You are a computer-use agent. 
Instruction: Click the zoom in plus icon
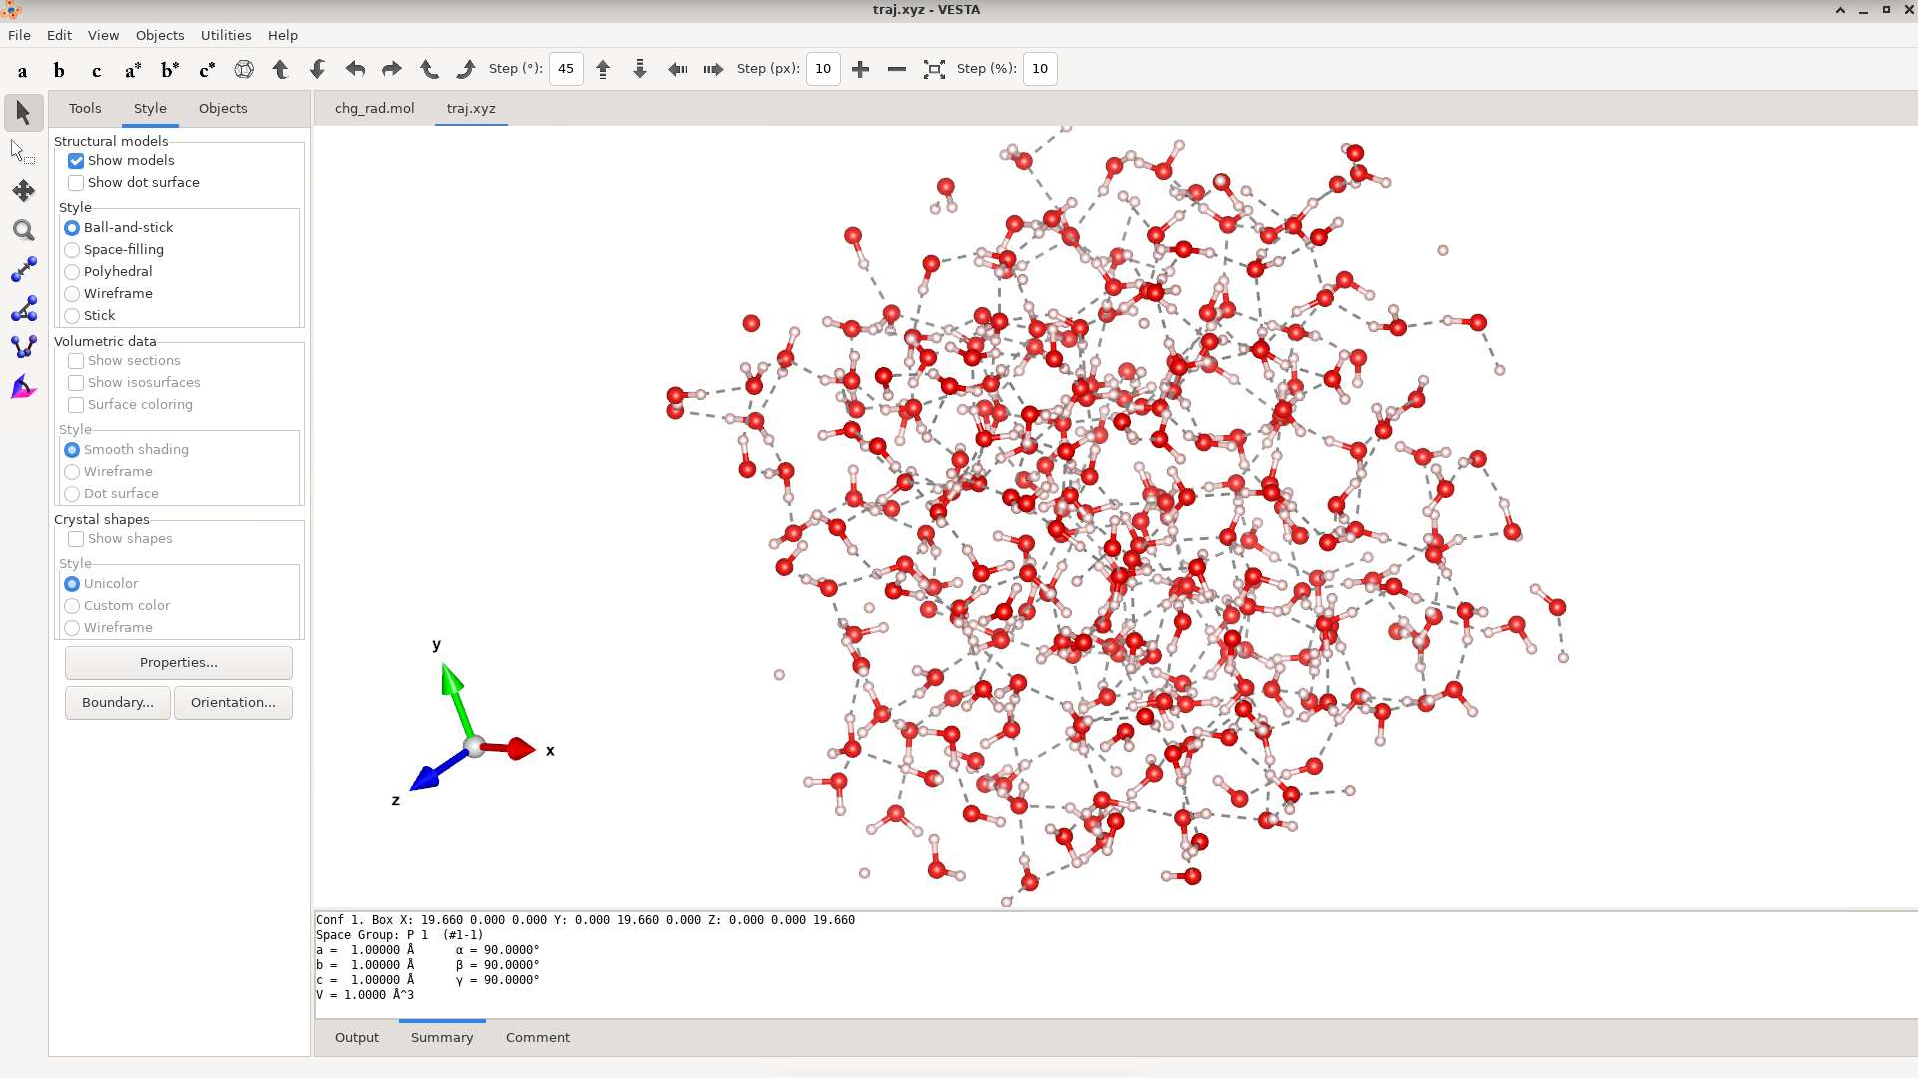coord(860,69)
